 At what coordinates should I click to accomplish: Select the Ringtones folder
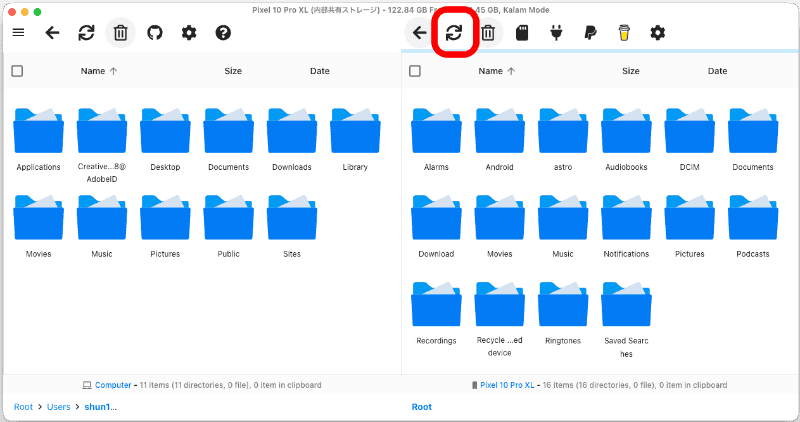click(x=563, y=304)
